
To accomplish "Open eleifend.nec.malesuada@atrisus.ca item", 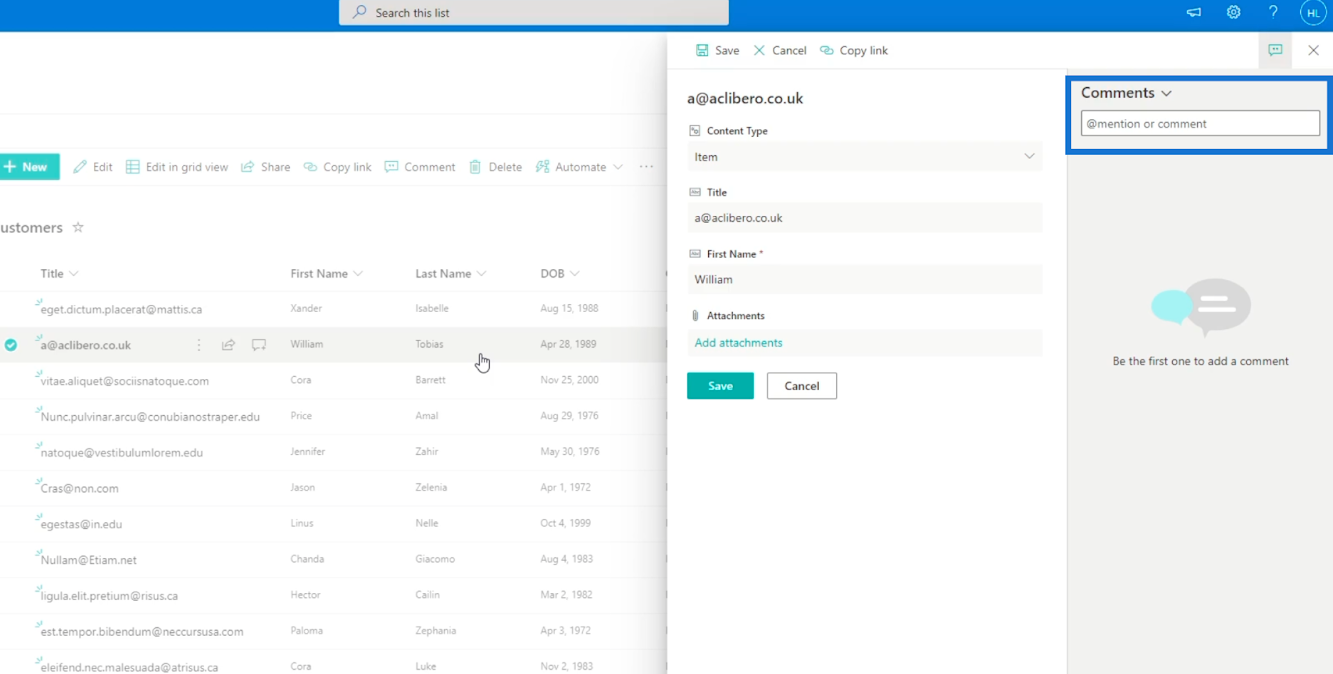I will click(129, 667).
